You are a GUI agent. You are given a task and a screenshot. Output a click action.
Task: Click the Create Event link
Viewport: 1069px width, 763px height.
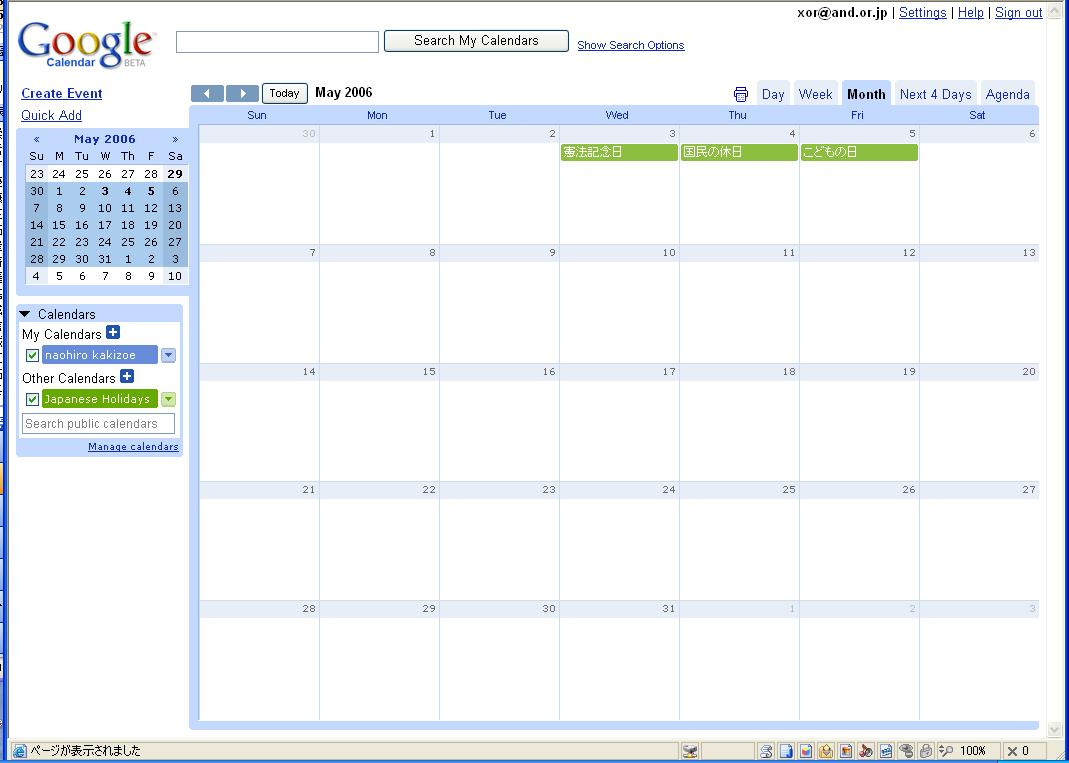[x=61, y=93]
